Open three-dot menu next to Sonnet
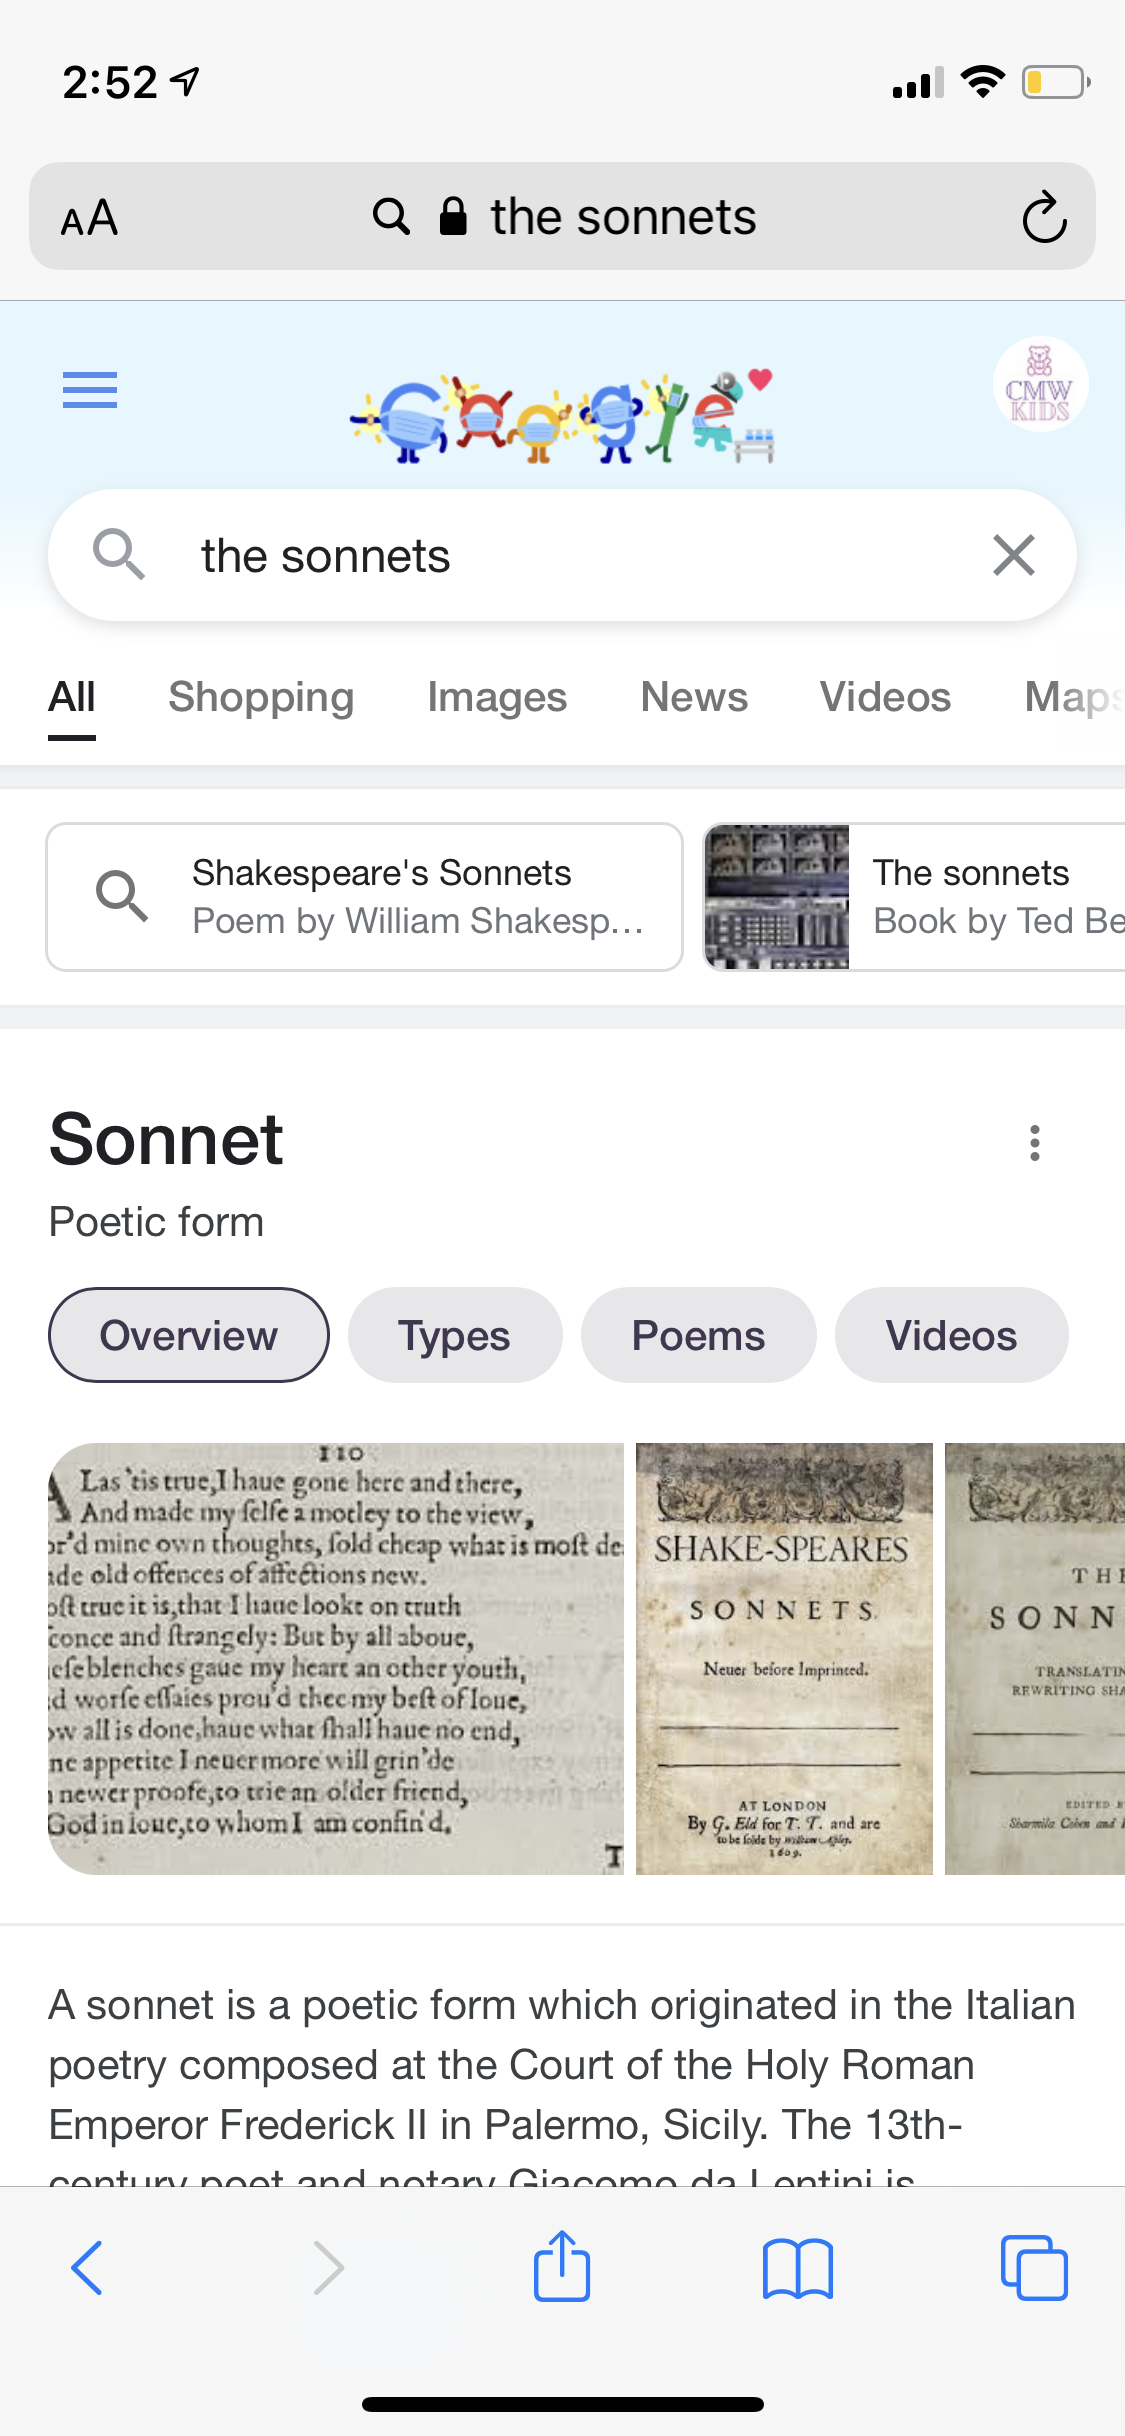This screenshot has width=1125, height=2436. coord(1034,1143)
